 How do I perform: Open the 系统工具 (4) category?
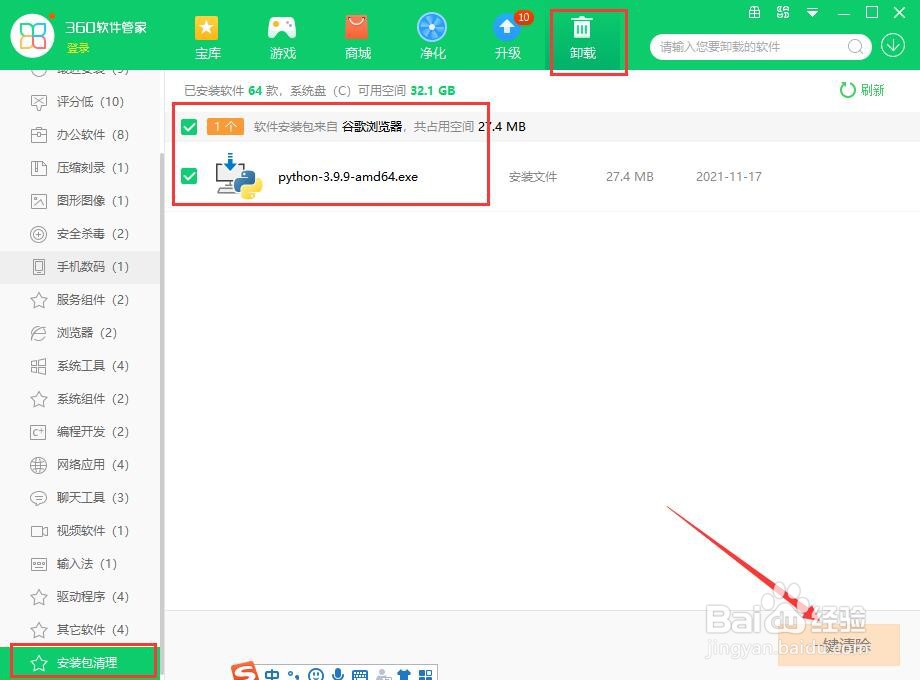[x=80, y=366]
